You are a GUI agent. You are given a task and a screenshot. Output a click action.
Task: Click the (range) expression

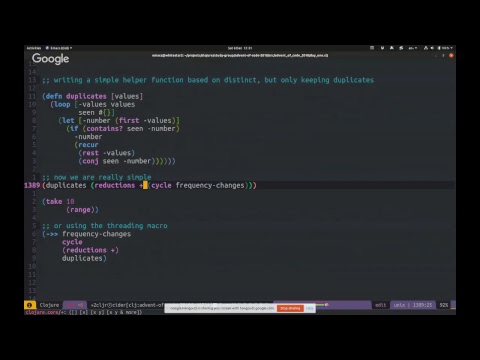click(82, 210)
